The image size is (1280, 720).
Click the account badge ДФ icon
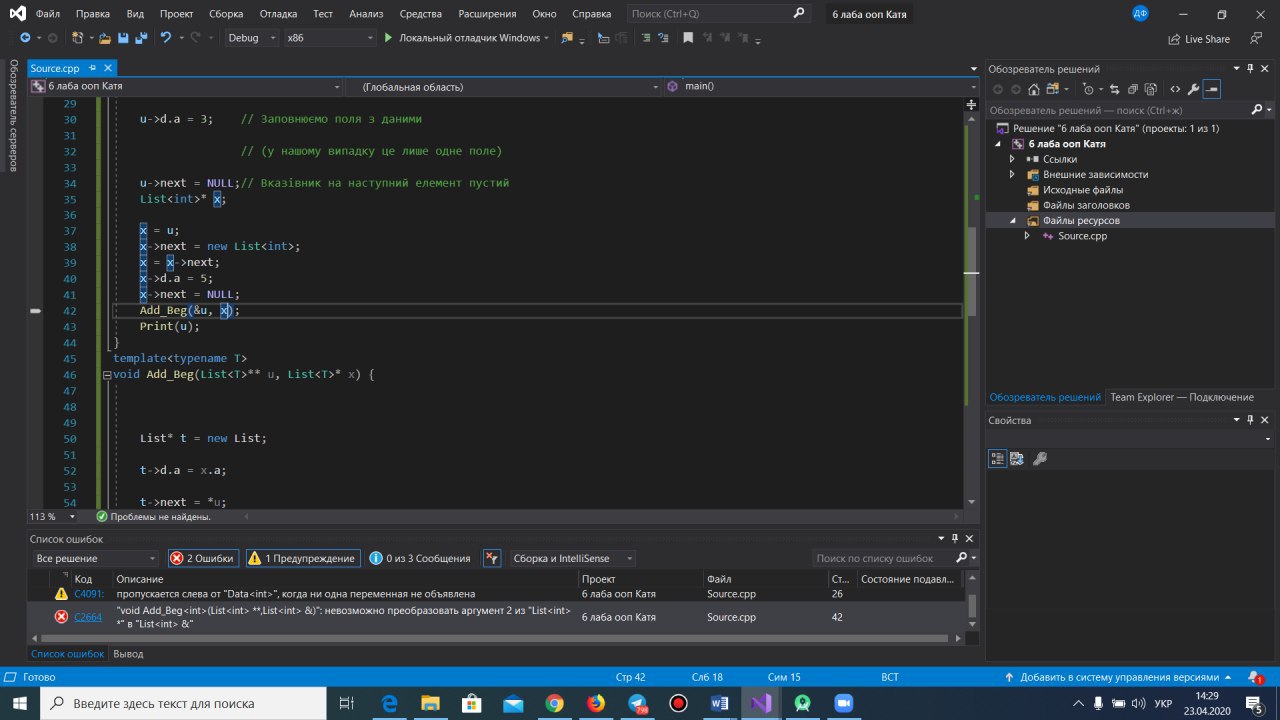[x=1140, y=14]
